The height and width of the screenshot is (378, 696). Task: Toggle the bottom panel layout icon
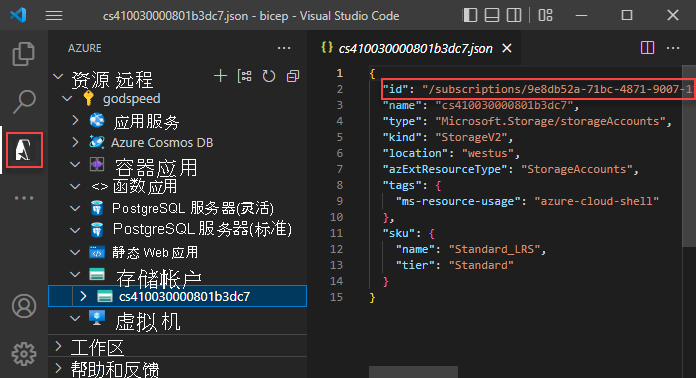pyautogui.click(x=492, y=15)
